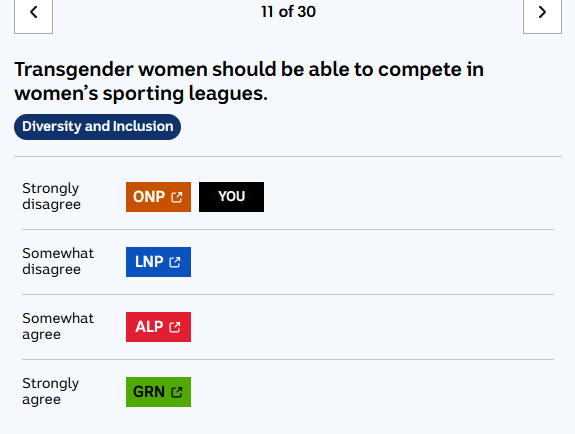Image resolution: width=575 pixels, height=434 pixels.
Task: Select the 'Somewhat disagree' row label
Action: click(x=58, y=261)
